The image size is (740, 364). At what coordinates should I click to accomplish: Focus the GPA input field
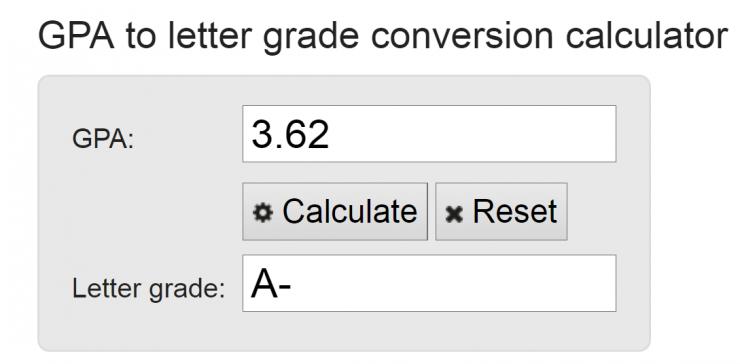[429, 134]
